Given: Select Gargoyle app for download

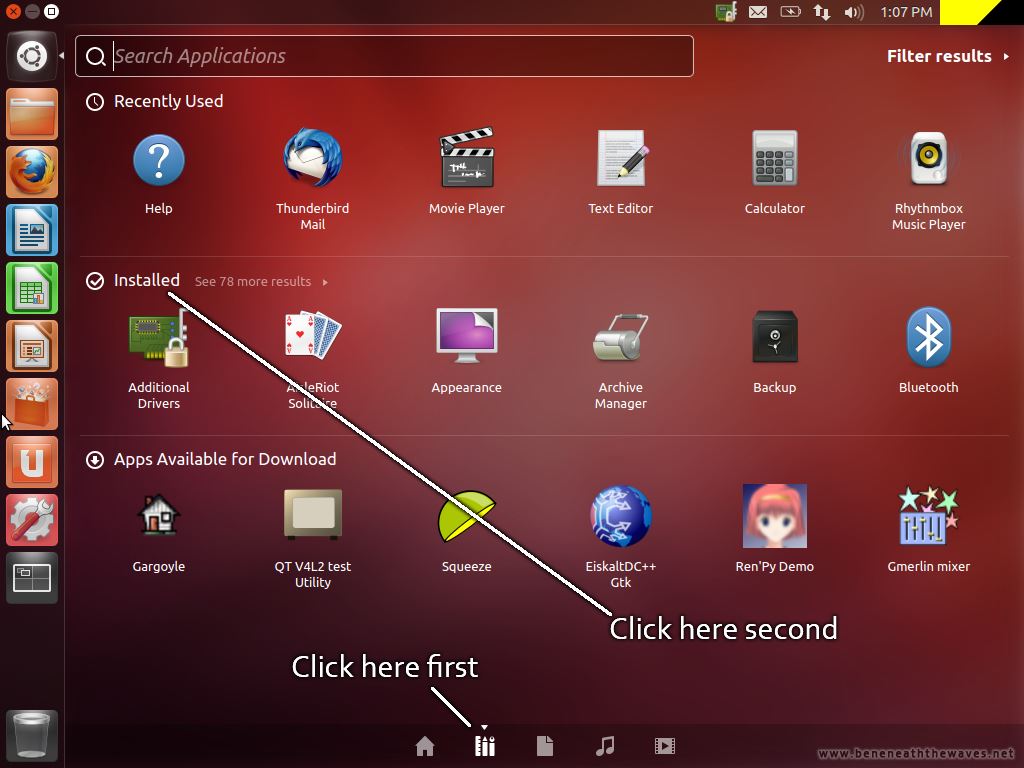Looking at the screenshot, I should tap(159, 515).
